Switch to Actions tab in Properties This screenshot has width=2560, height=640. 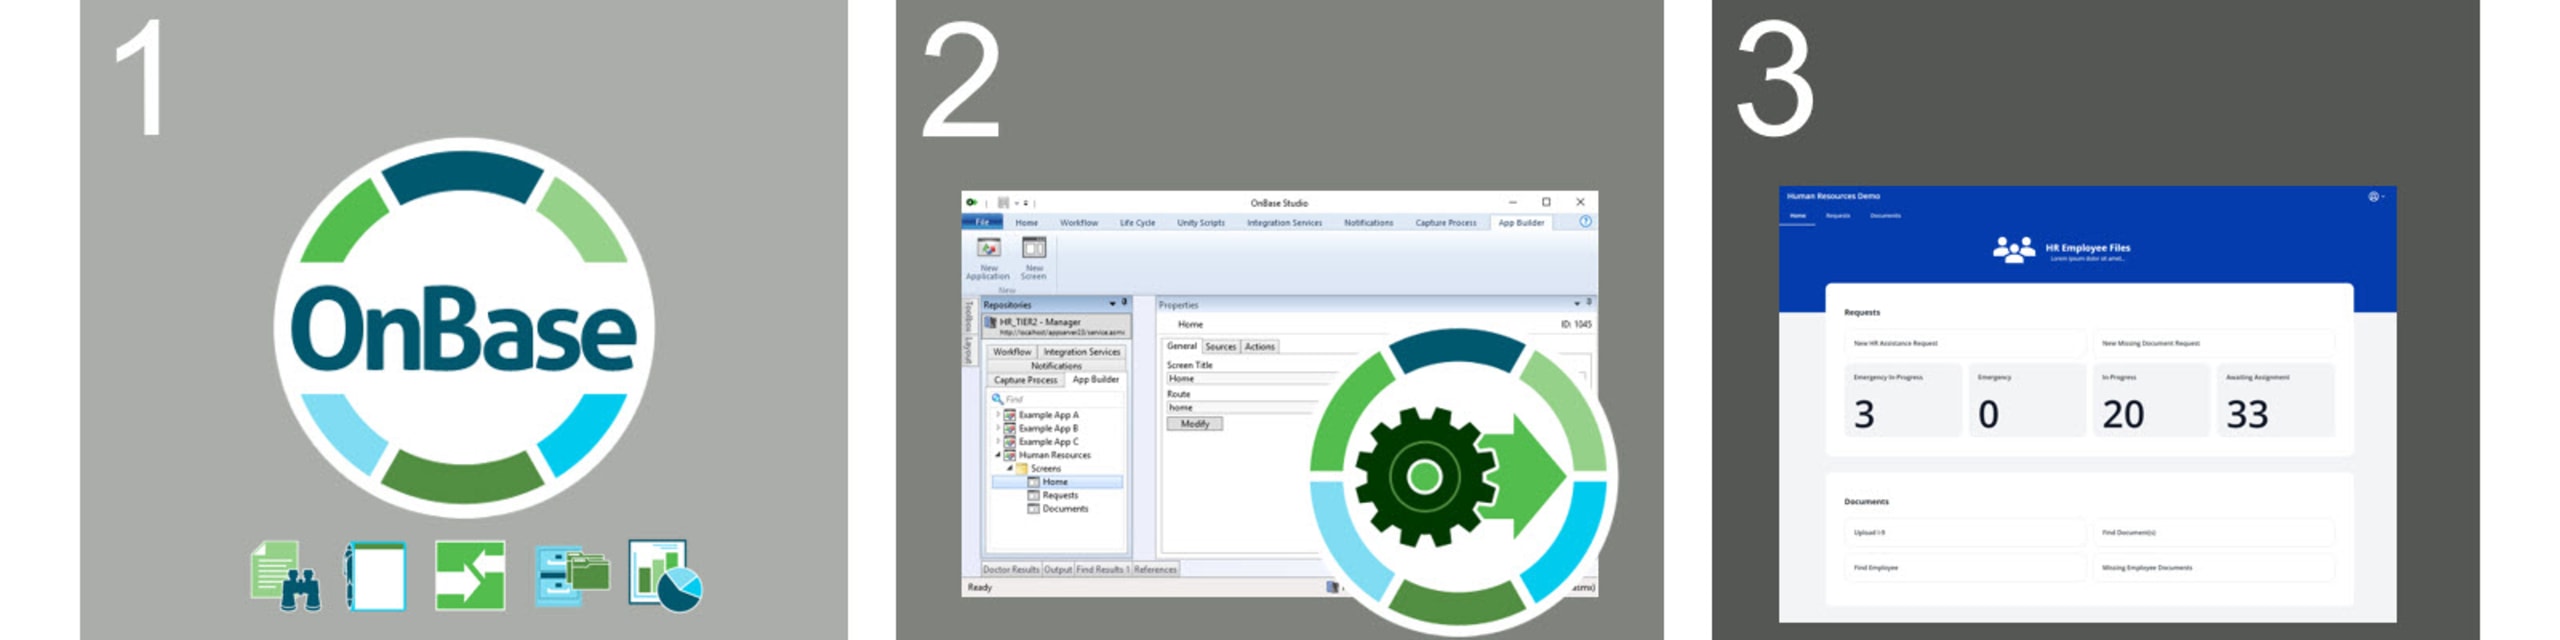coord(1259,346)
